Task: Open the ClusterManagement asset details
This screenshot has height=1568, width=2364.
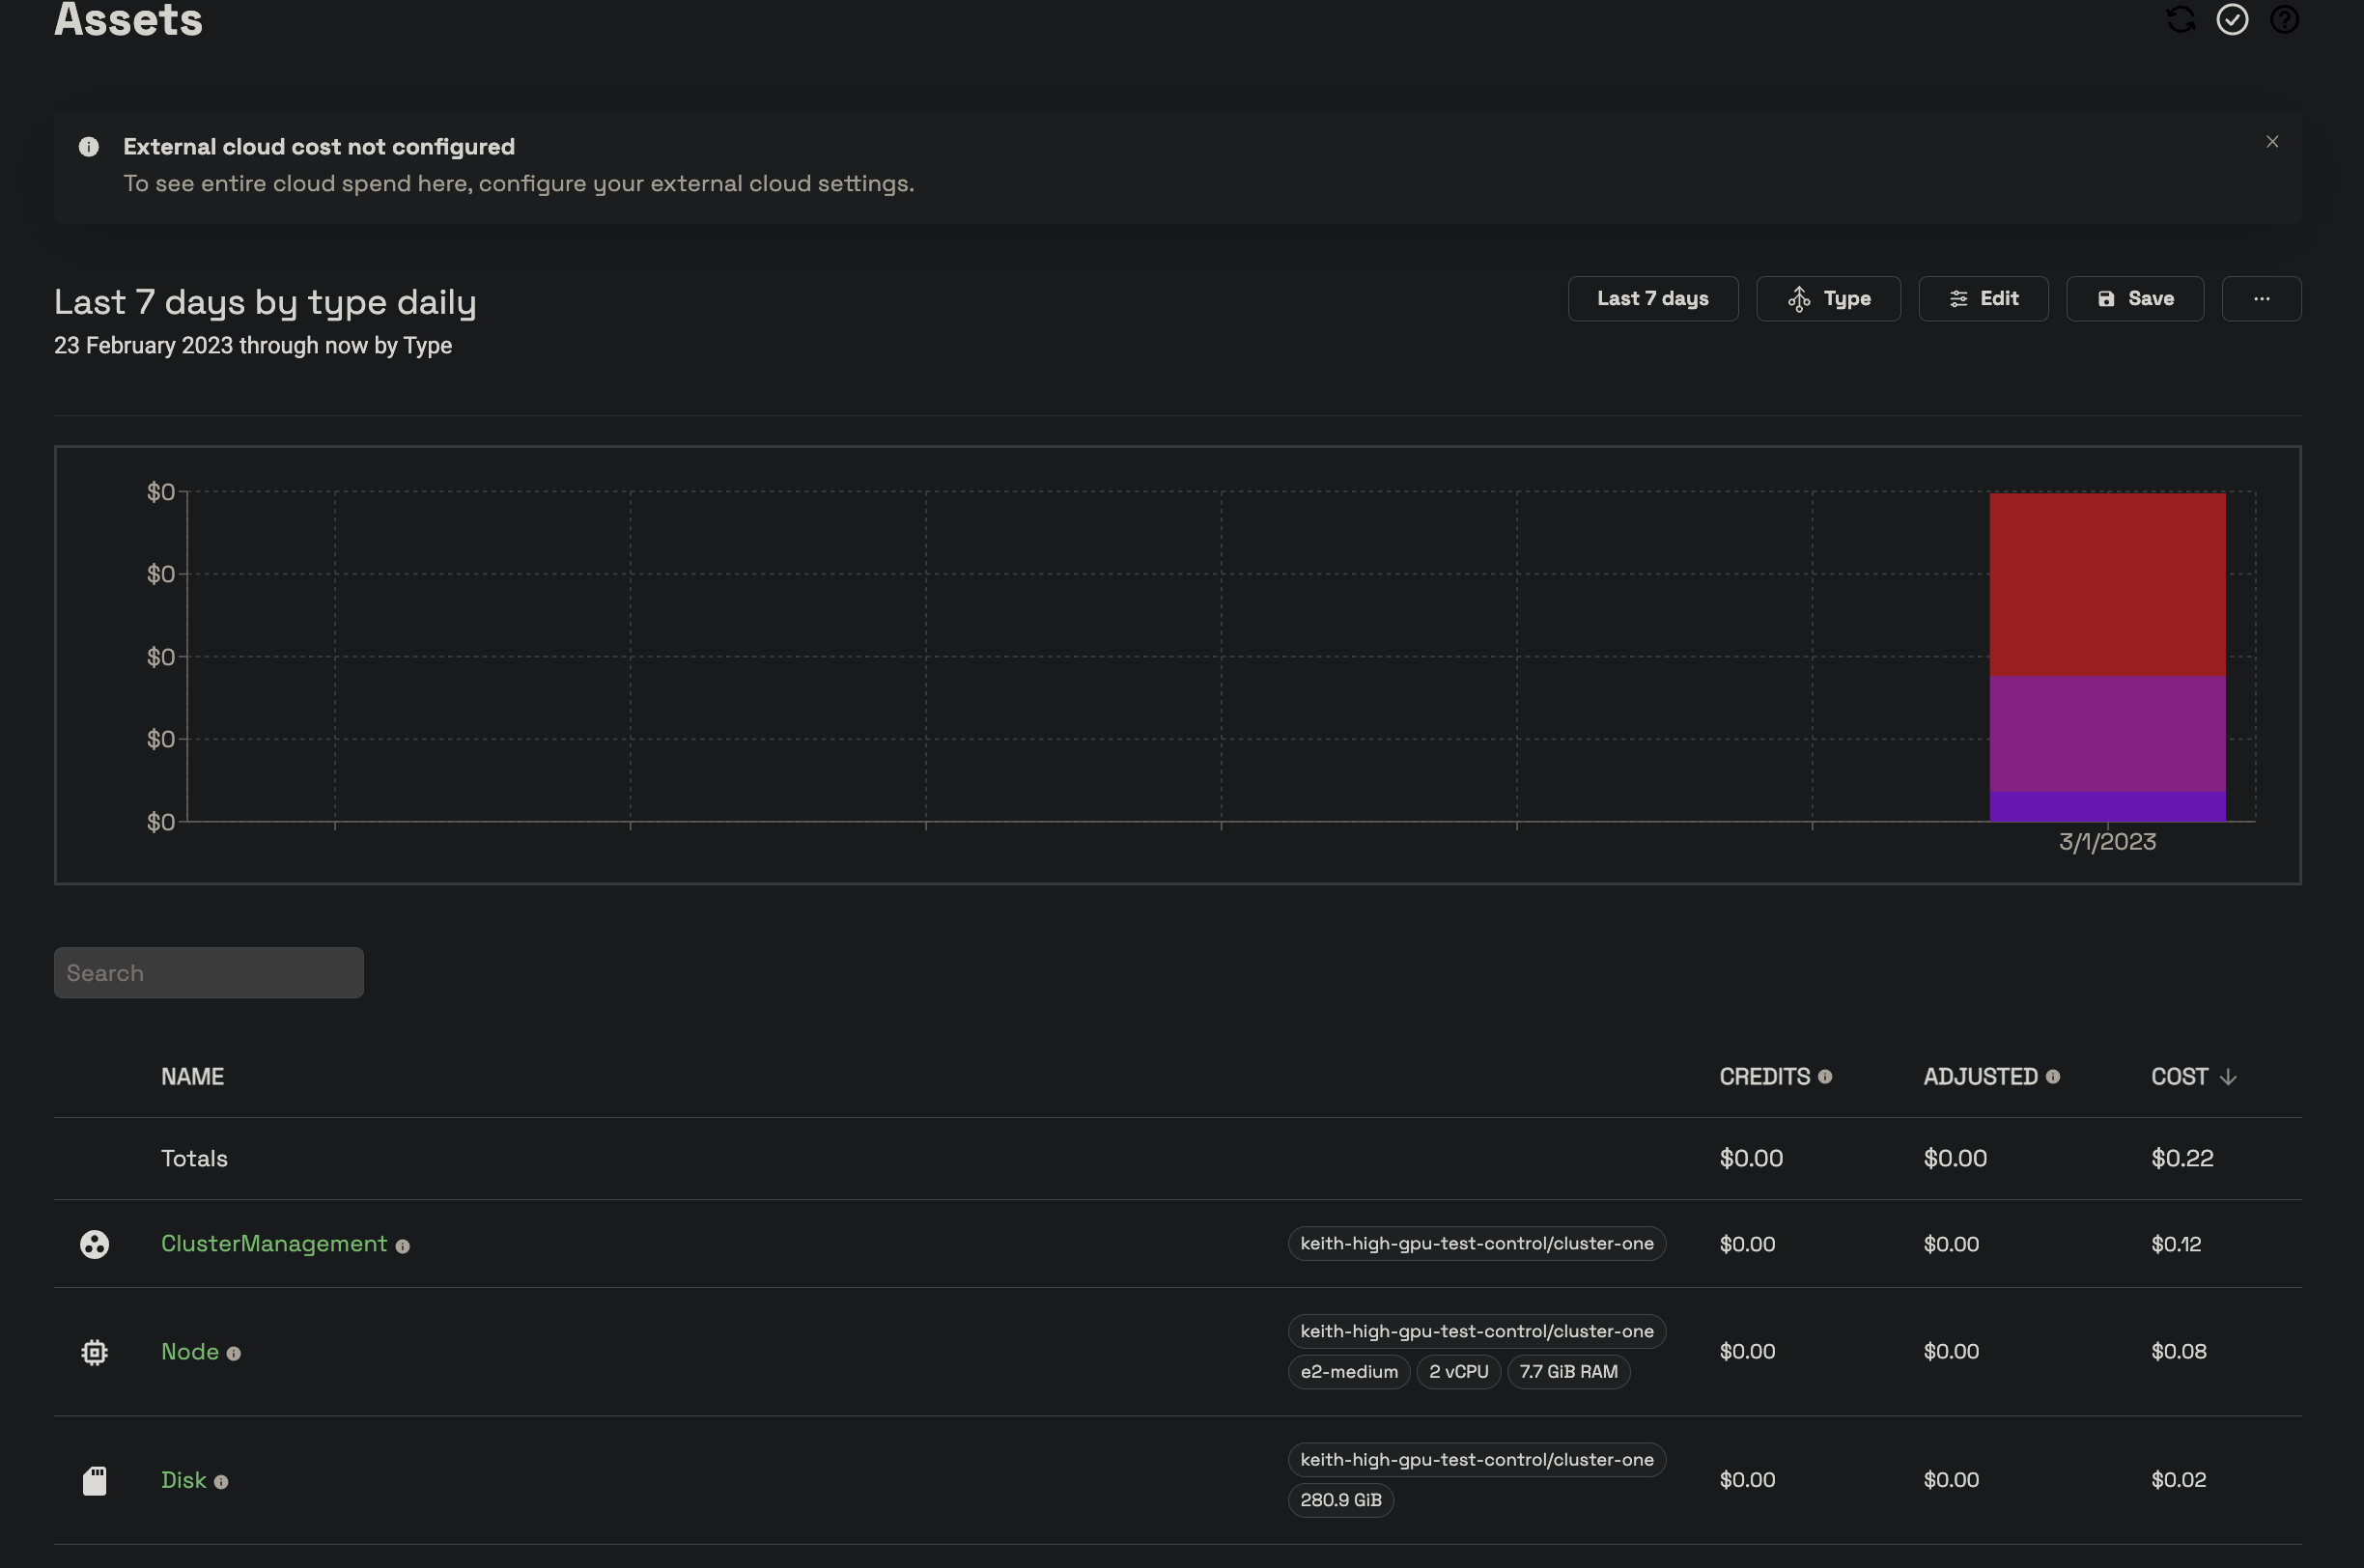Action: (273, 1244)
